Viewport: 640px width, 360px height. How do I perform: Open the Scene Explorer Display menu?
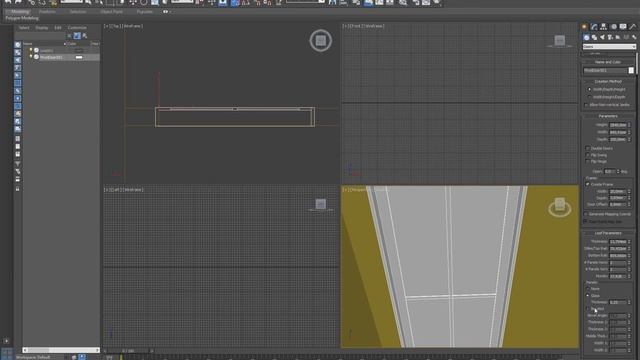click(x=42, y=28)
